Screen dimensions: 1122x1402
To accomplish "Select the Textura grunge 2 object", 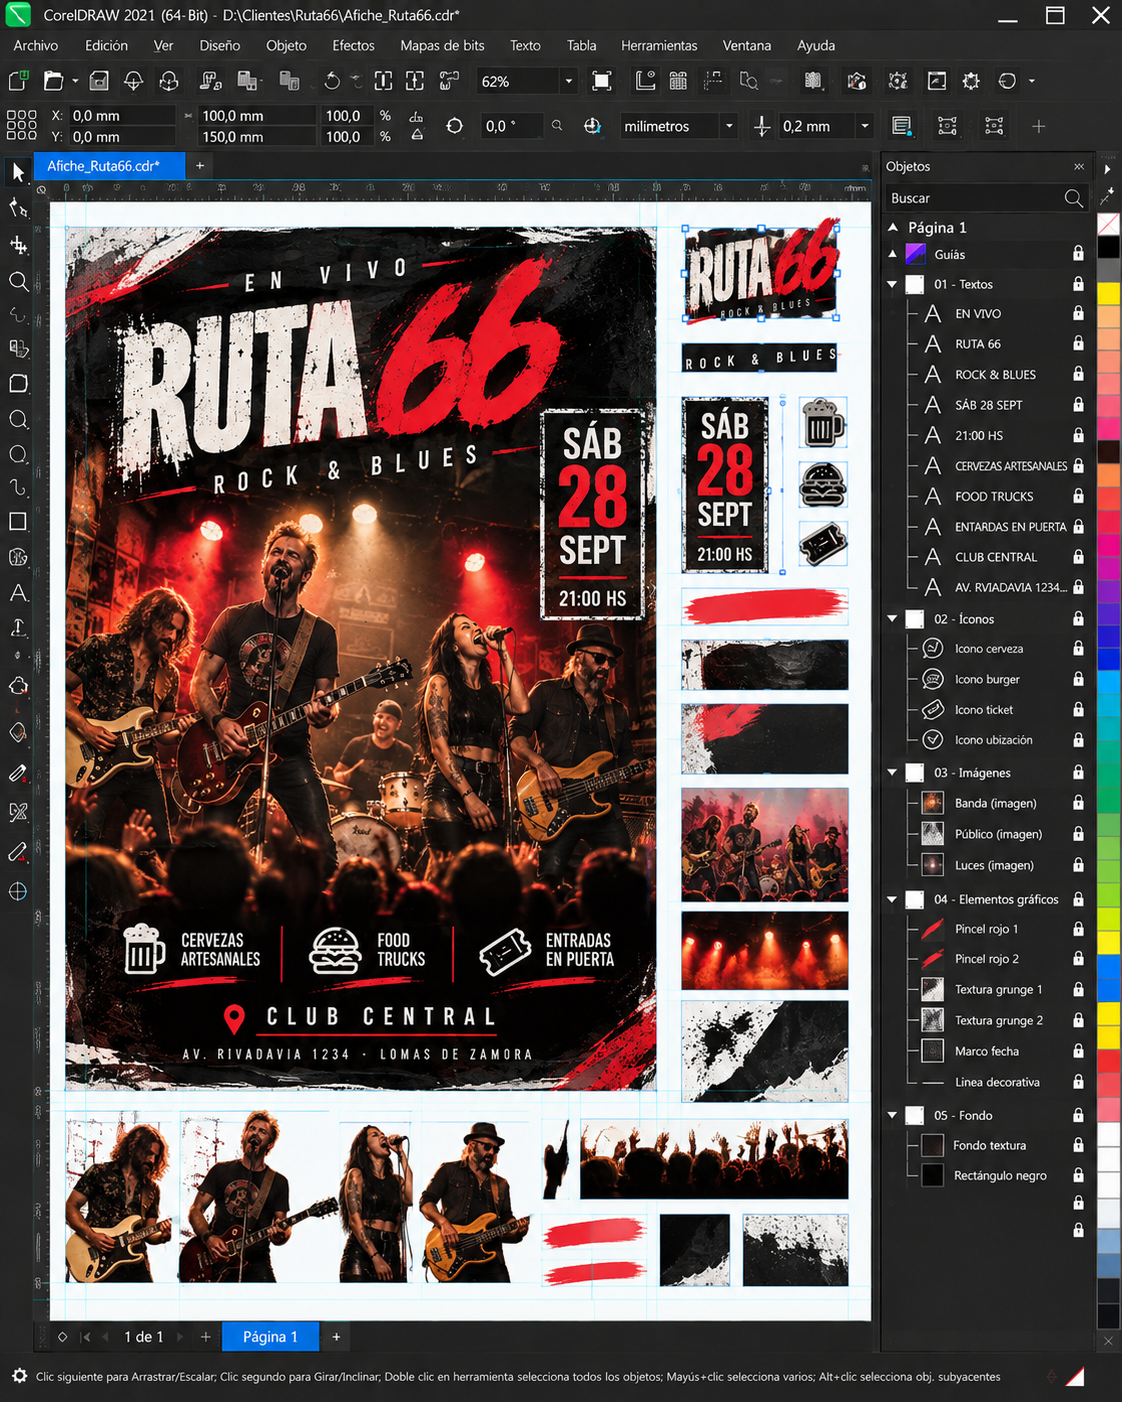I will (998, 1020).
